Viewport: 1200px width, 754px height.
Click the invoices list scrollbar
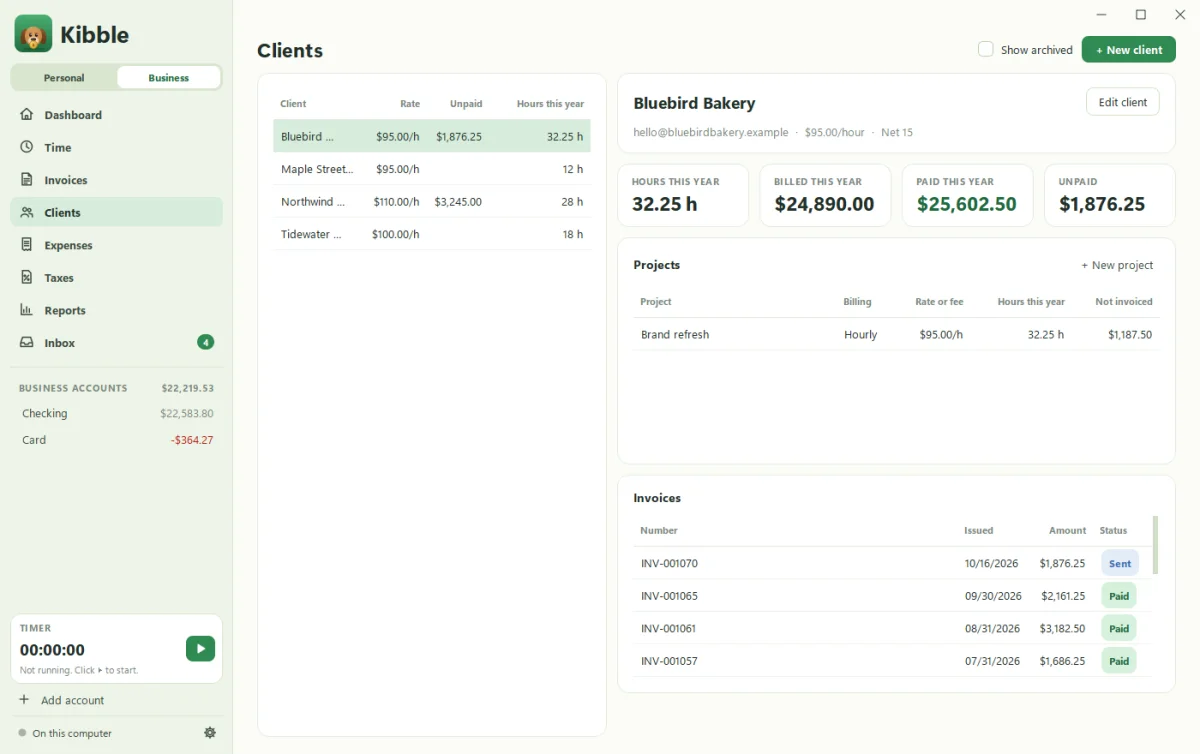point(1155,545)
